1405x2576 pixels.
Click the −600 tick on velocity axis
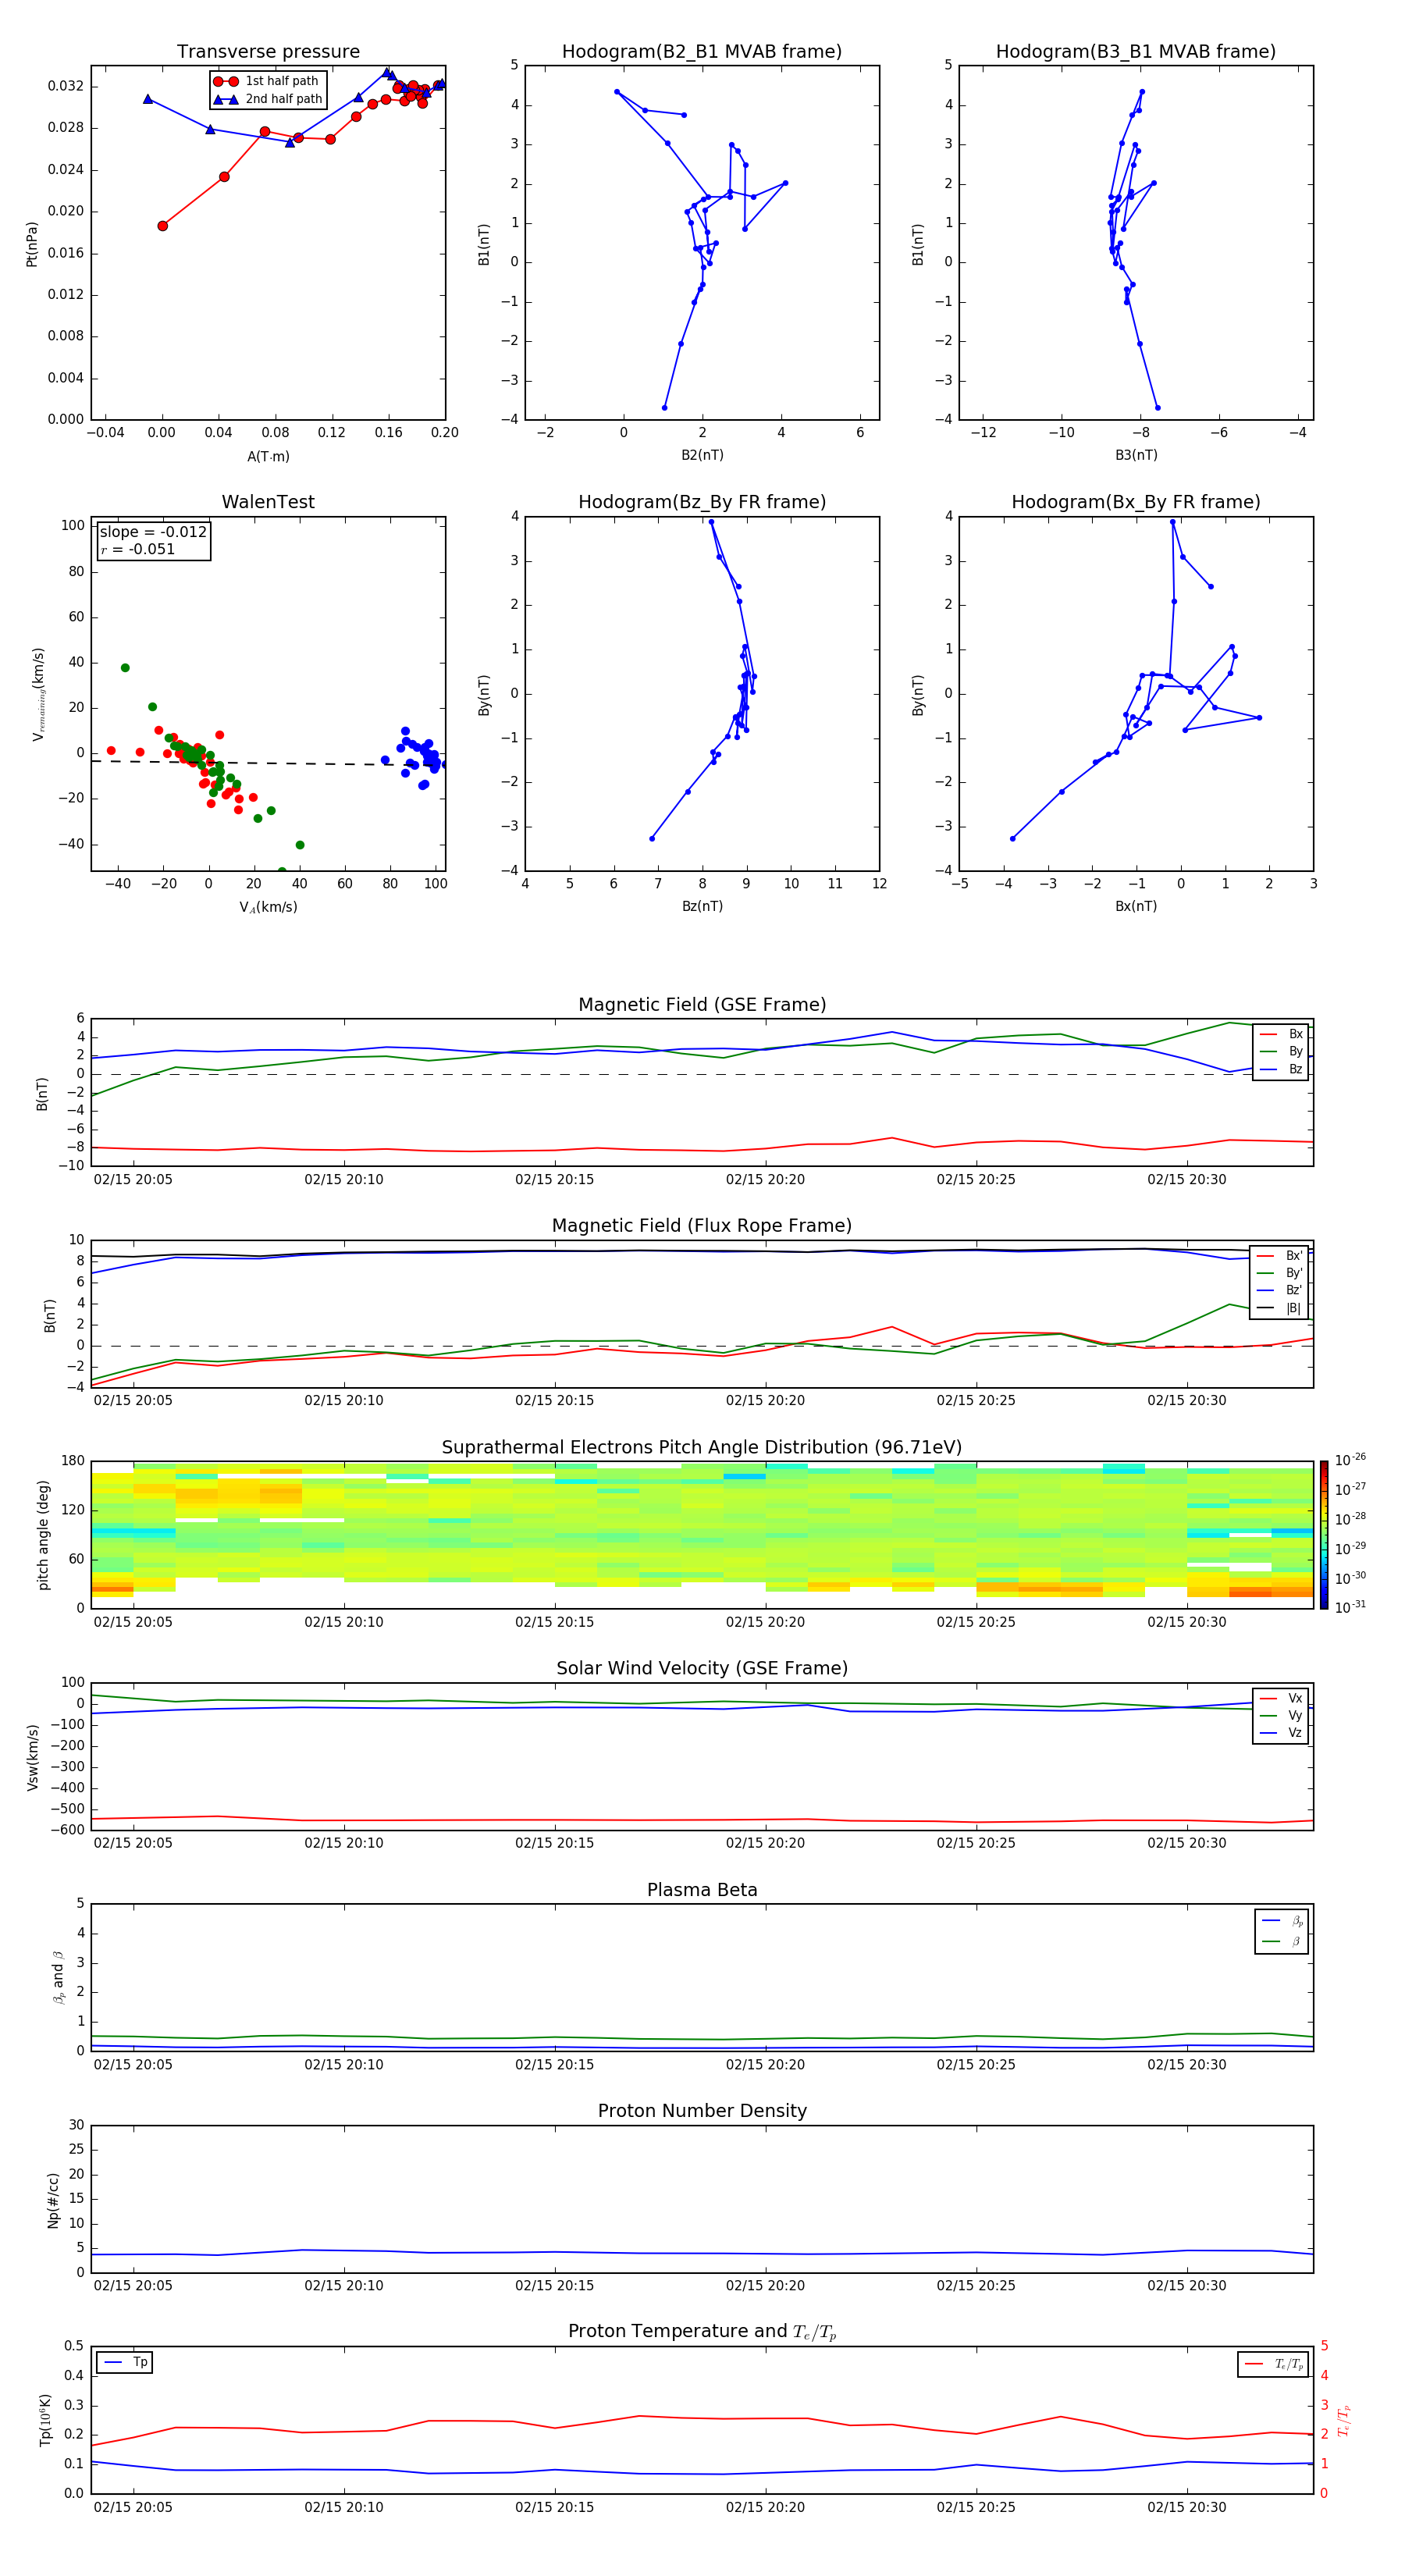click(x=66, y=1830)
